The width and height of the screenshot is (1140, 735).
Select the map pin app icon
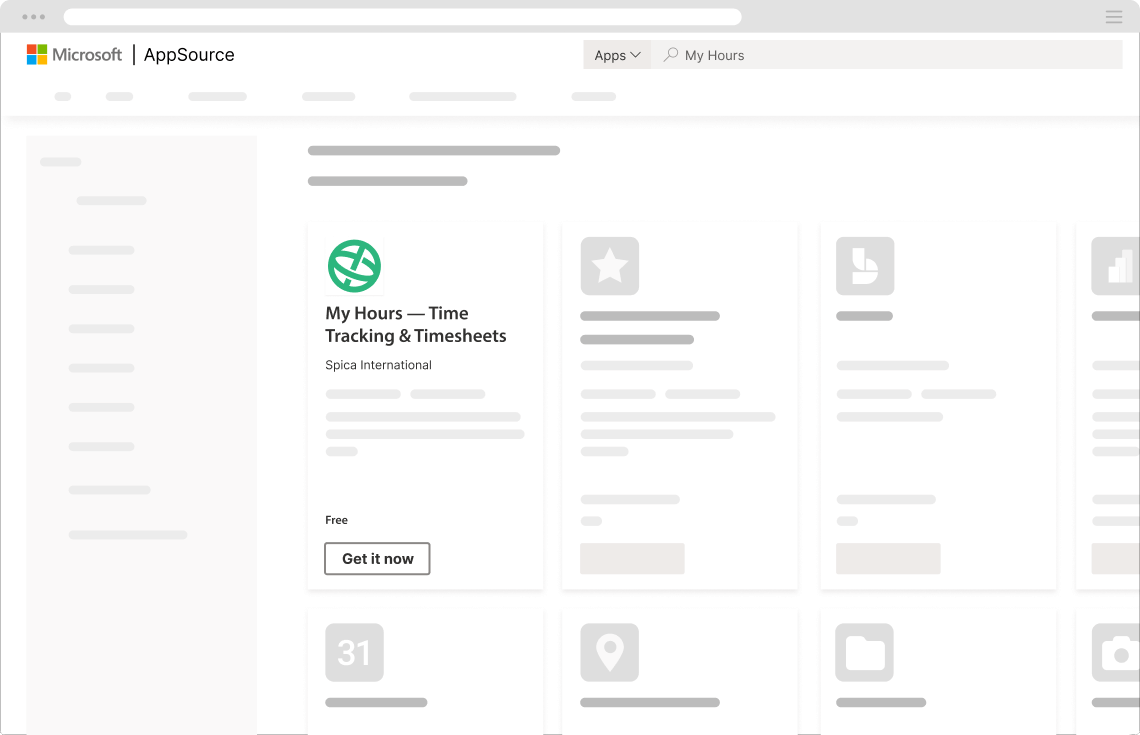click(610, 652)
